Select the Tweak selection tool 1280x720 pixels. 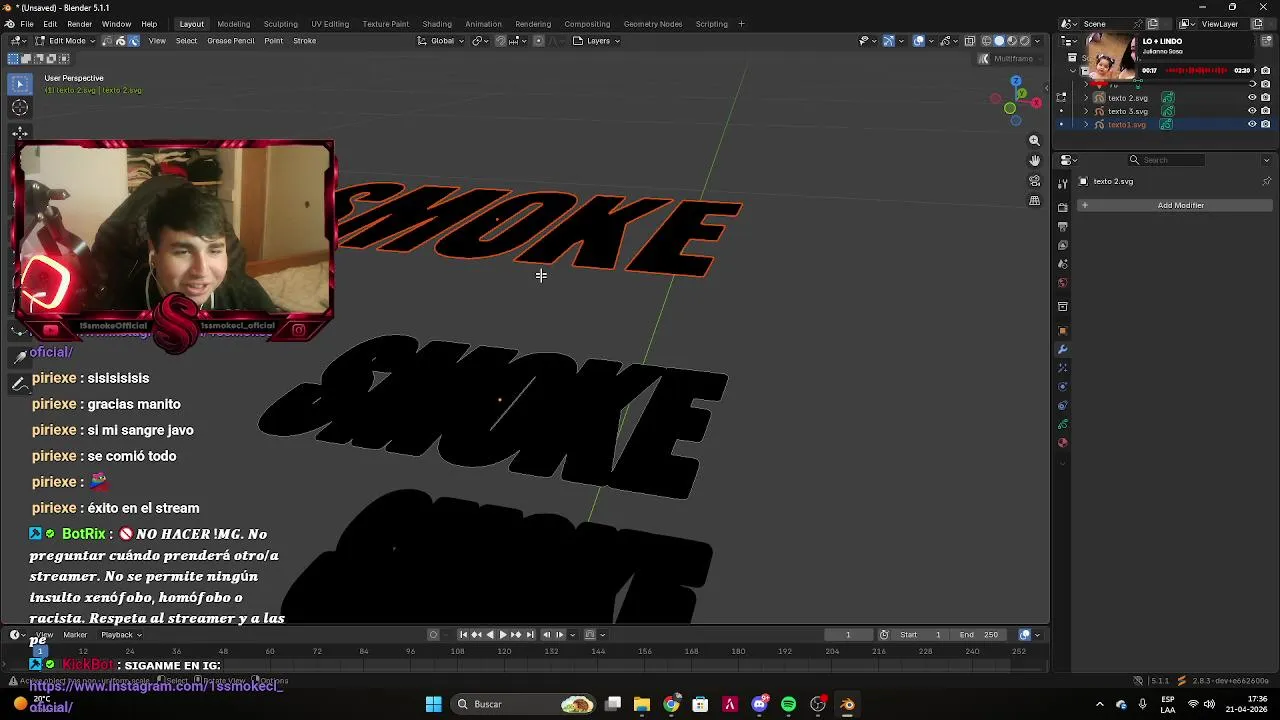coord(20,84)
